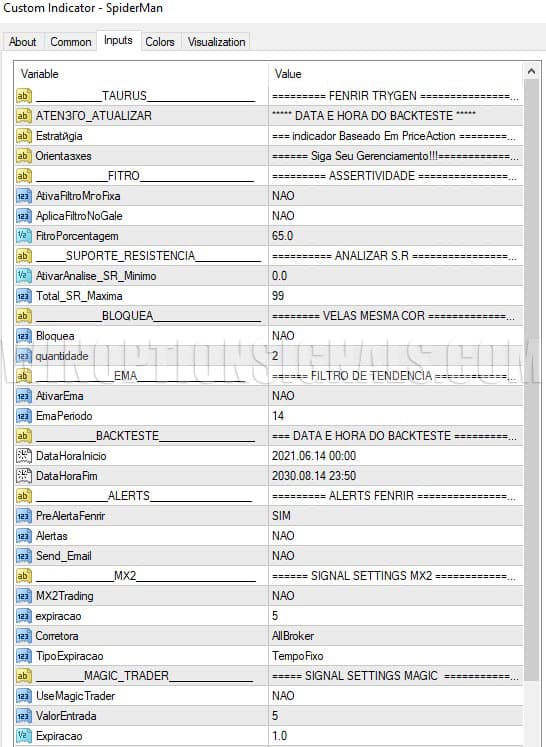The width and height of the screenshot is (546, 747).
Task: Open AplicaFiltroNoGale NAO value dropdown
Action: 396,216
